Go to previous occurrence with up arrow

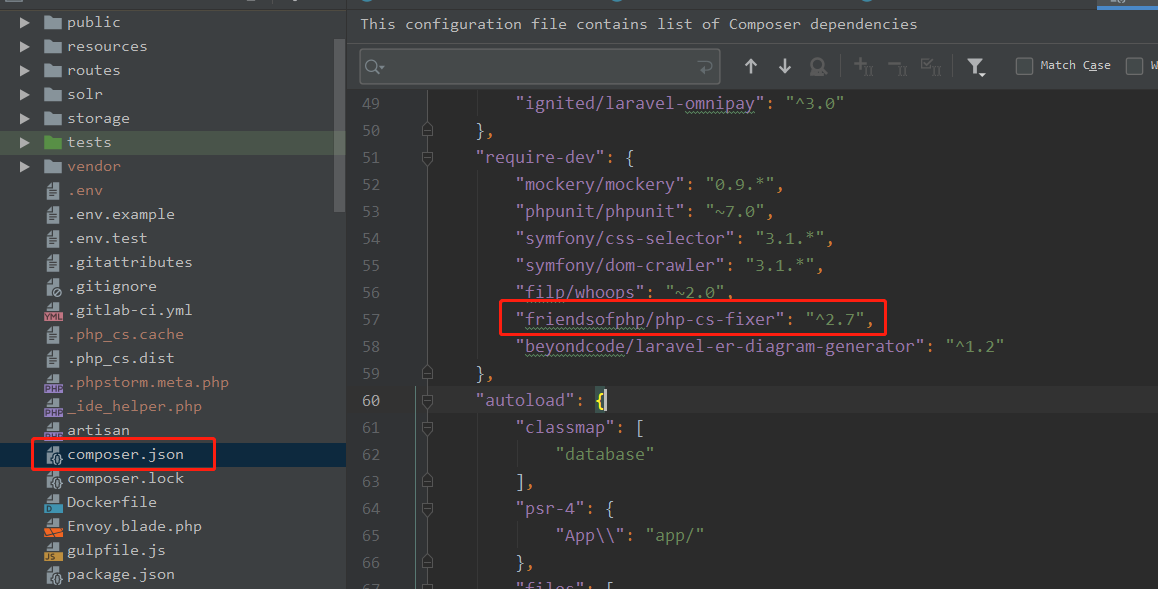pyautogui.click(x=751, y=66)
